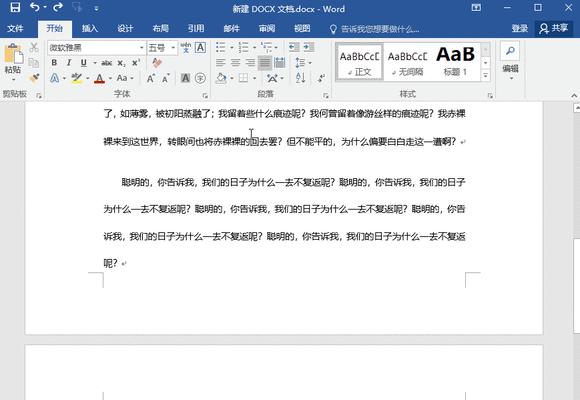Activate the Format Painter brush
The image size is (580, 400).
34,78
